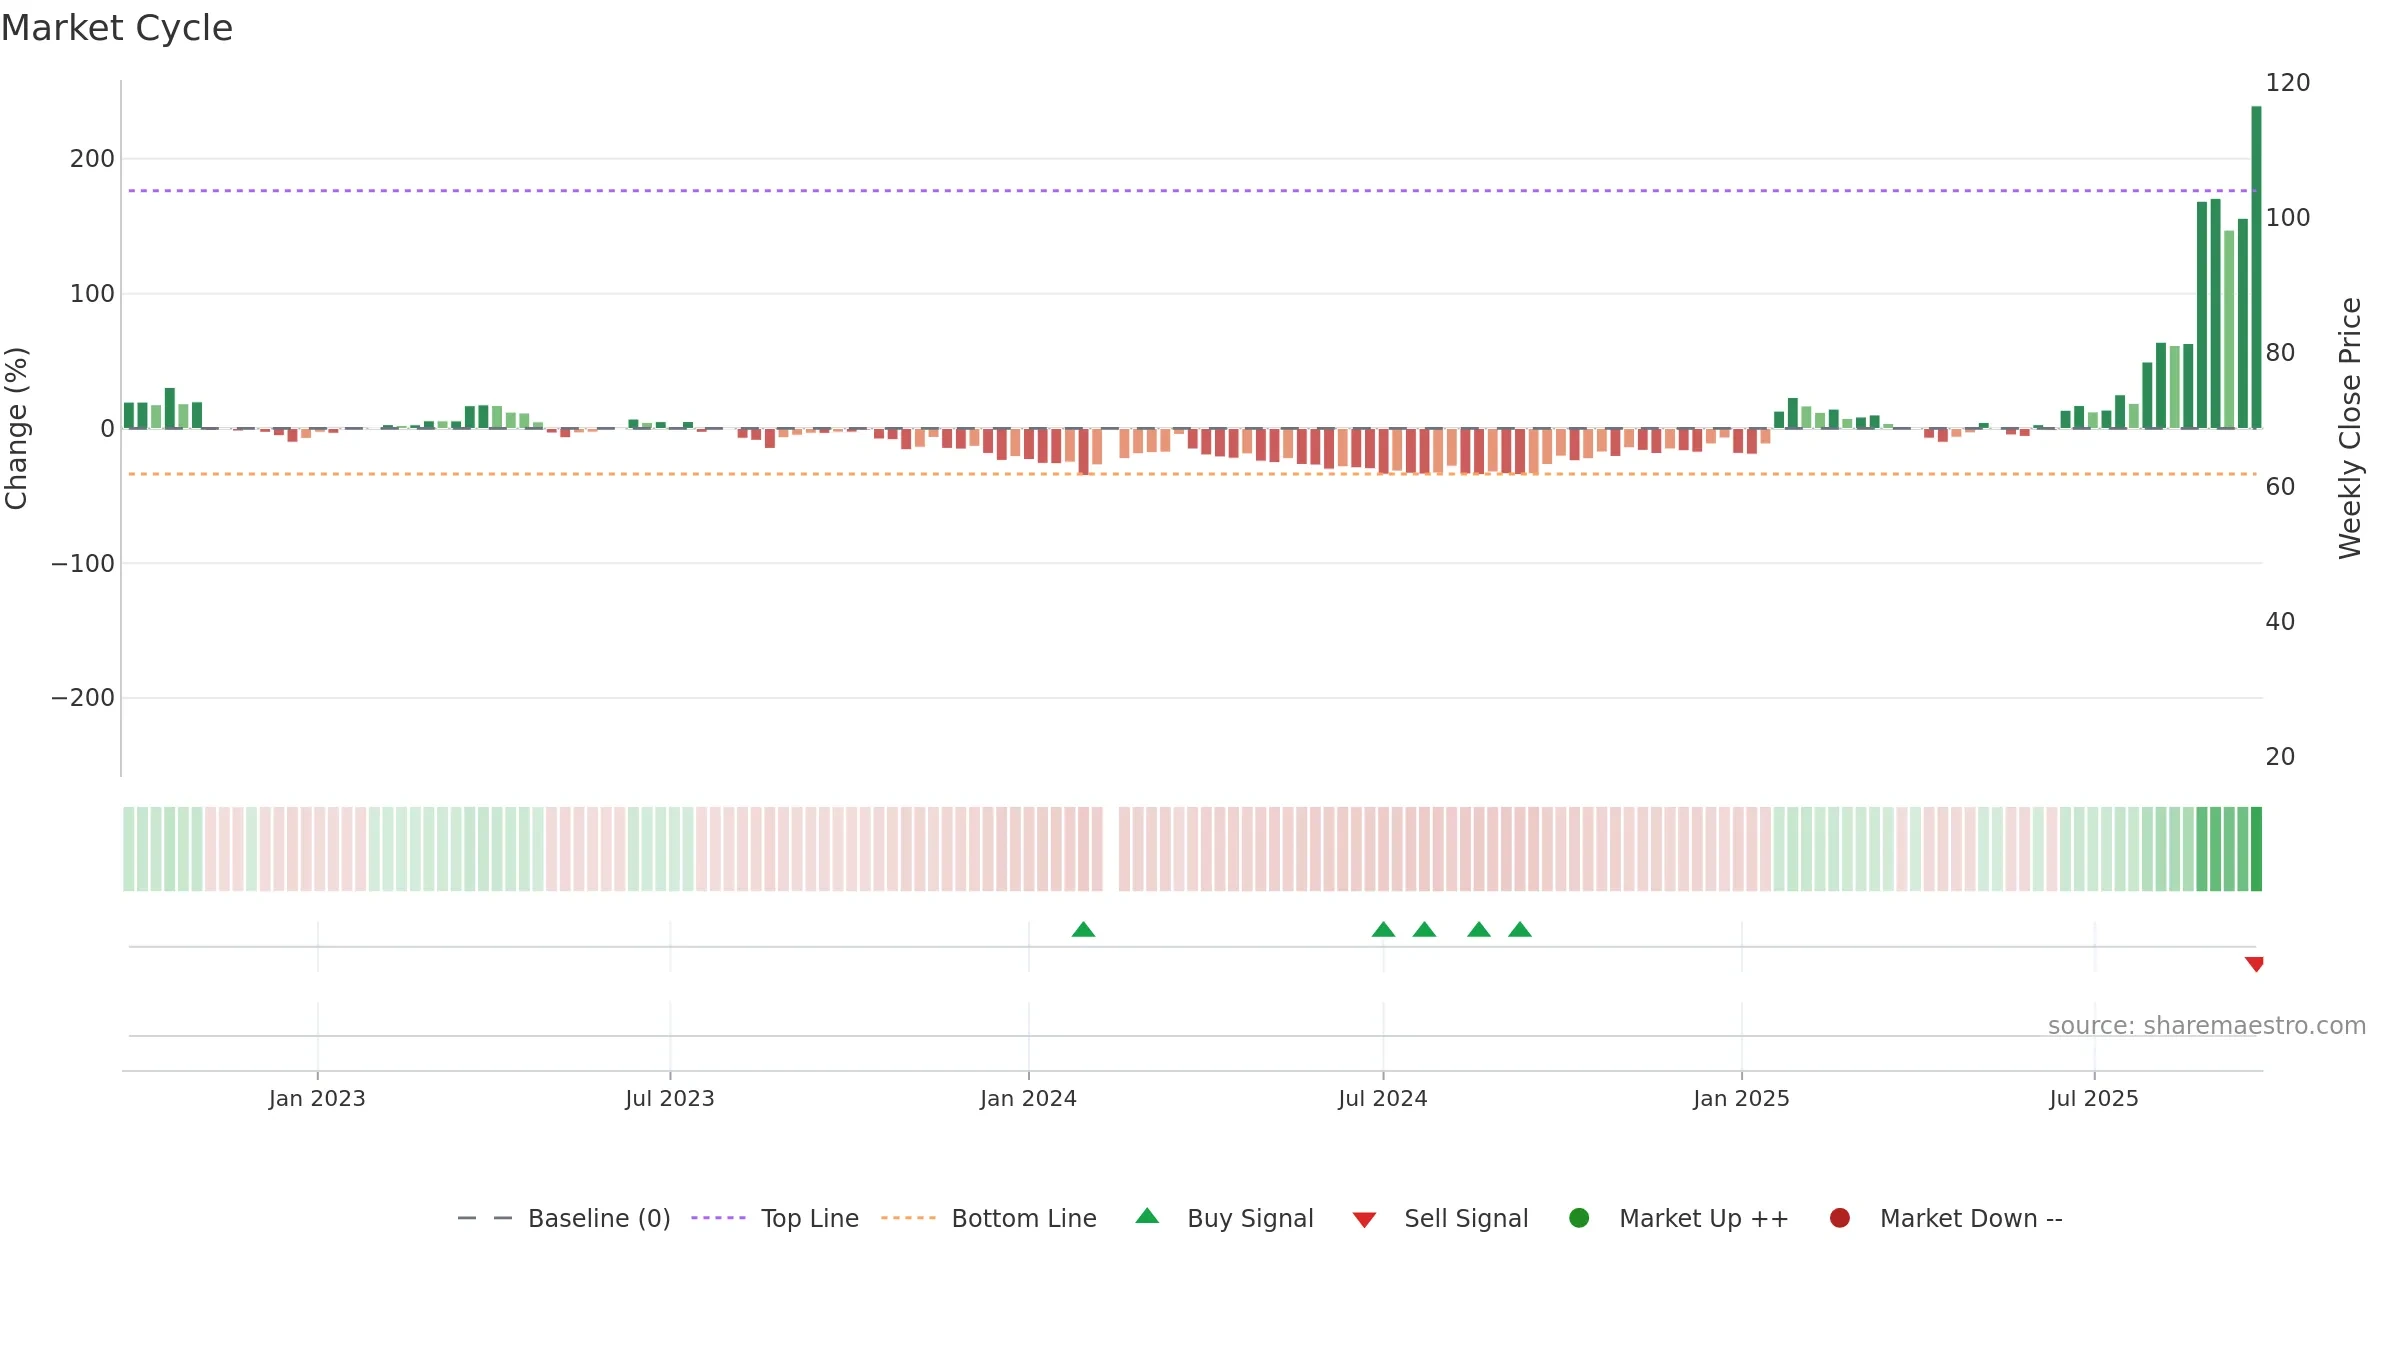The width and height of the screenshot is (2400, 1350).
Task: Click the Jul 2024 x-axis label
Action: (1383, 1098)
